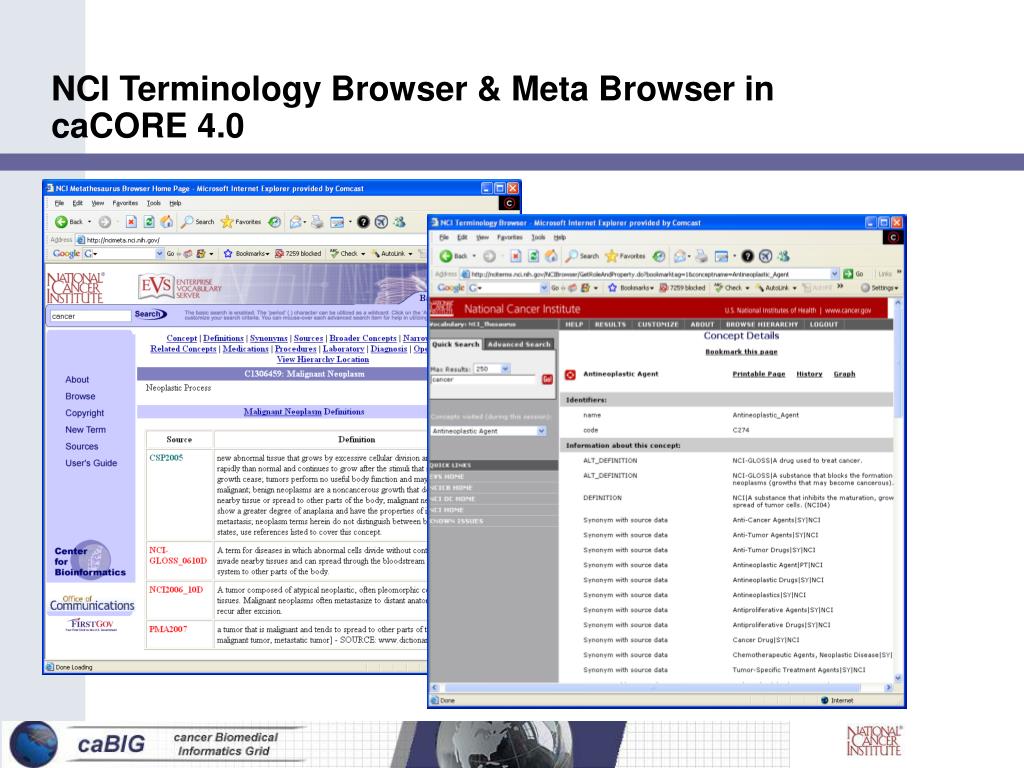1024x768 pixels.
Task: Open Tools menu in Metathesaurus Browser window
Action: pyautogui.click(x=153, y=203)
